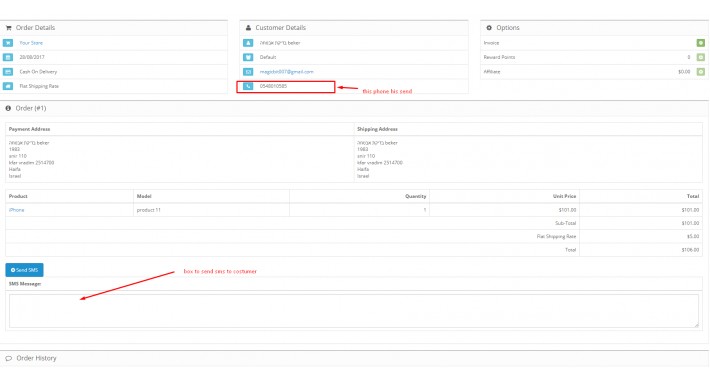Click inside the SMS Message text box

(x=354, y=311)
